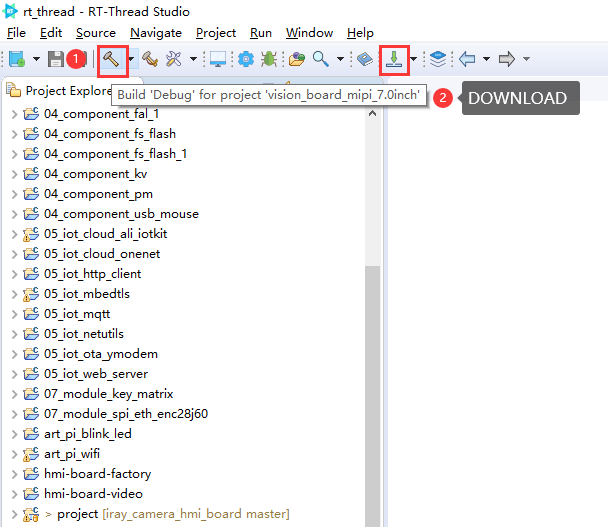The height and width of the screenshot is (527, 608).
Task: Click the 04_component_kv folder icon
Action: coord(31,174)
